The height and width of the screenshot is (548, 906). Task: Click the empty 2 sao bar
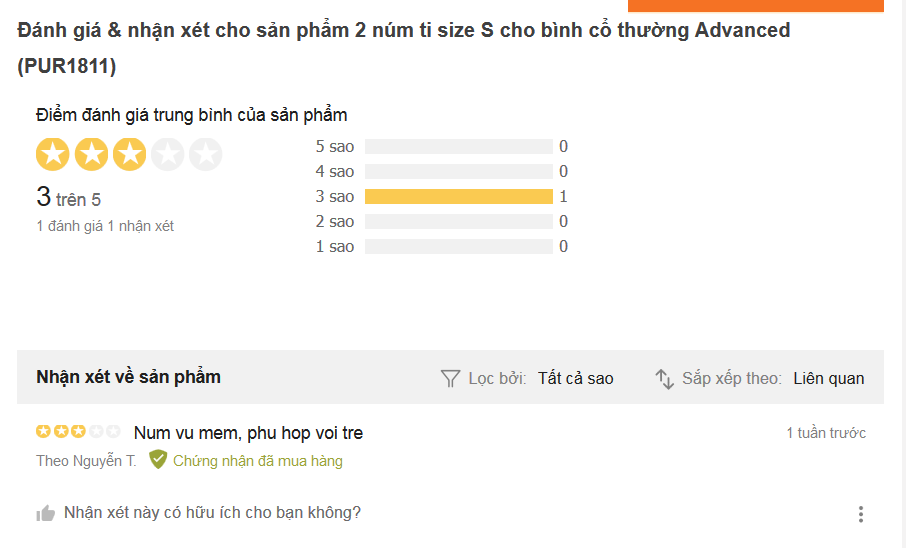tap(458, 221)
